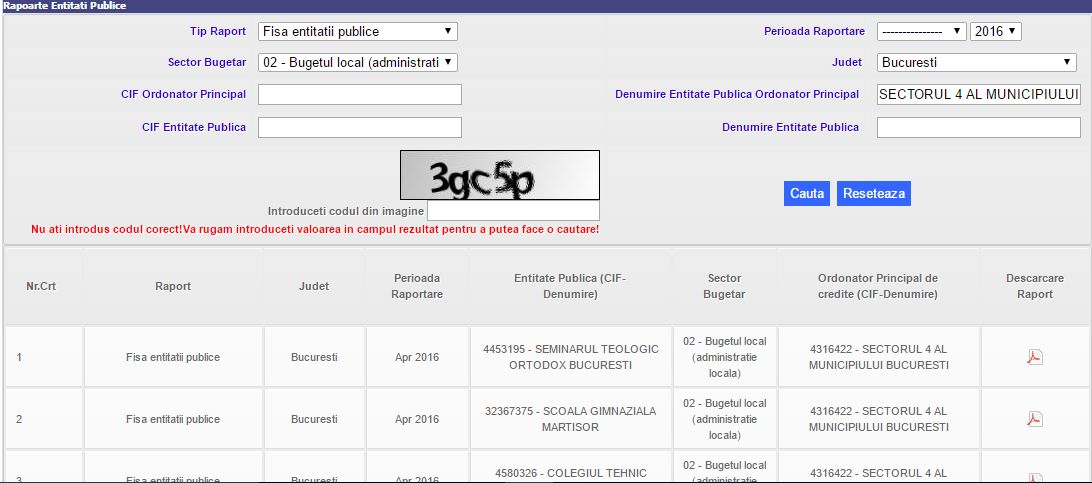1092x483 pixels.
Task: Click the Perioada Raportare column header
Action: tap(417, 286)
